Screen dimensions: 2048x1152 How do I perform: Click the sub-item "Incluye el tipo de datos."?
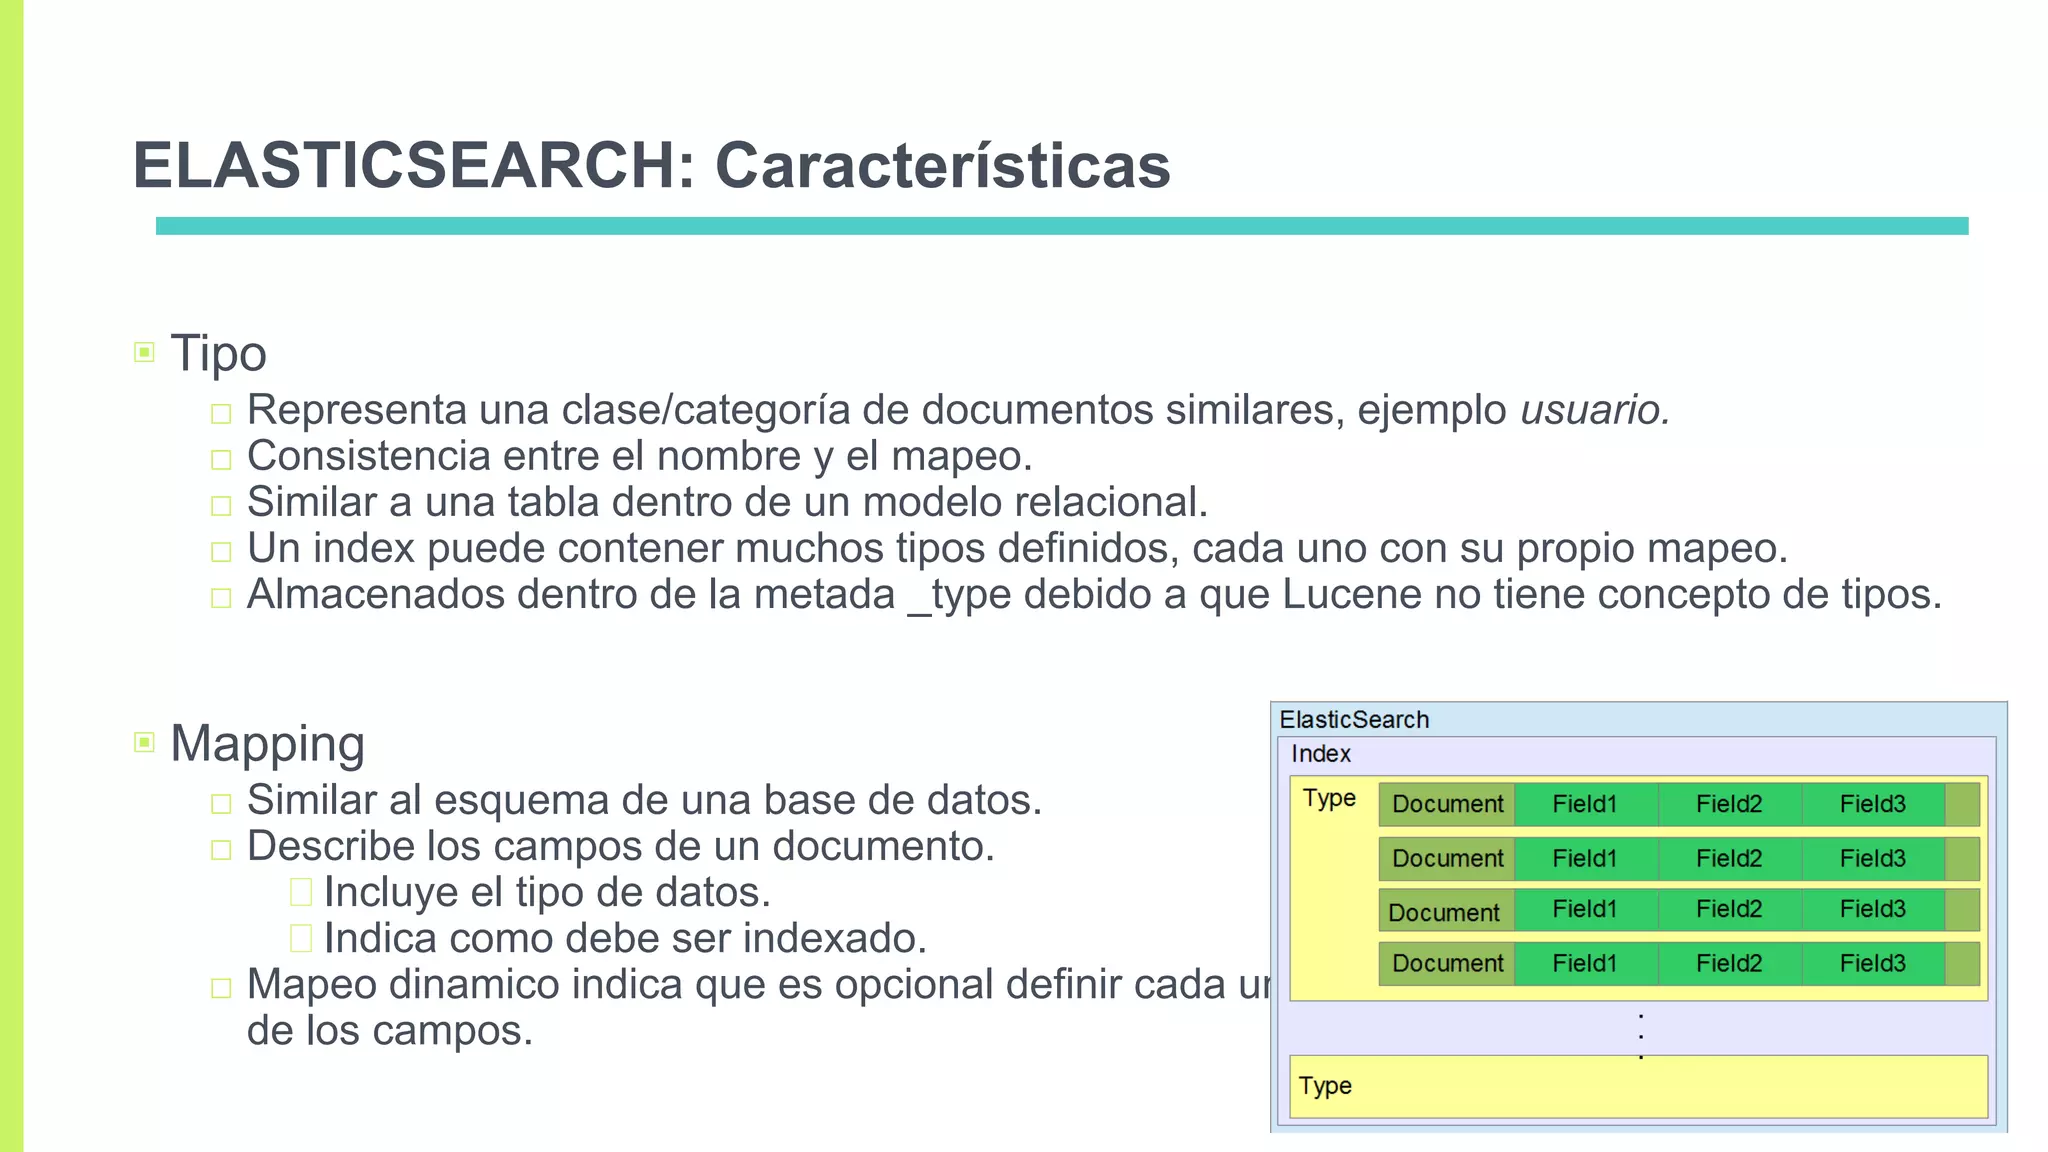547,892
